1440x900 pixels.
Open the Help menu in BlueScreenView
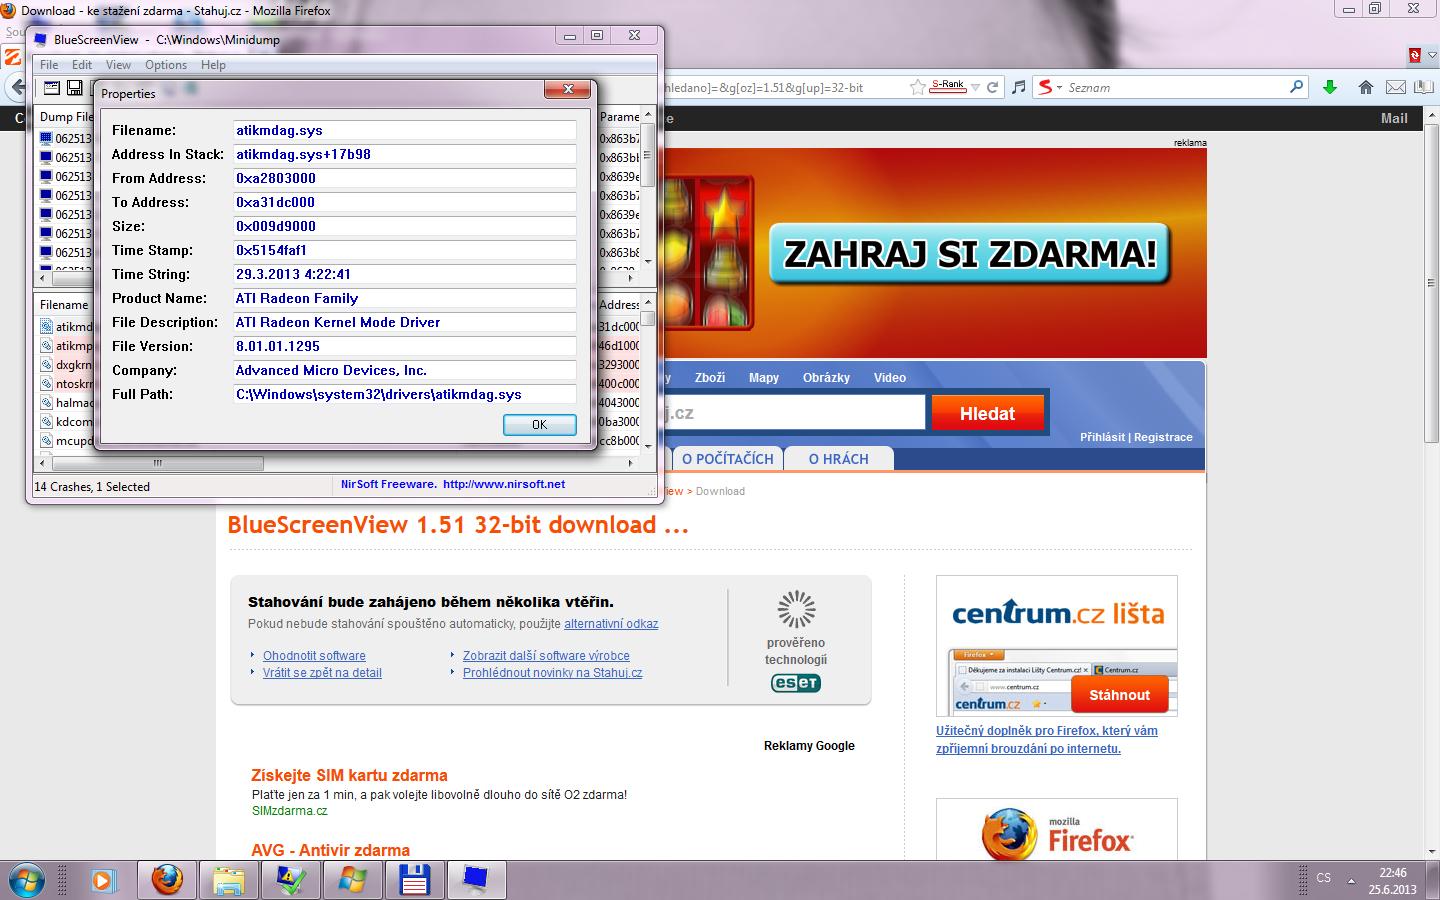point(213,65)
